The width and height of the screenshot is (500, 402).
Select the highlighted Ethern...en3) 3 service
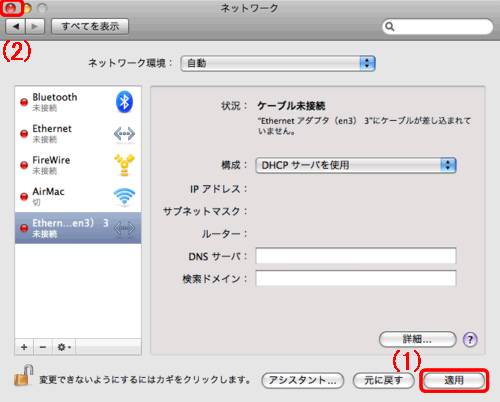78,228
